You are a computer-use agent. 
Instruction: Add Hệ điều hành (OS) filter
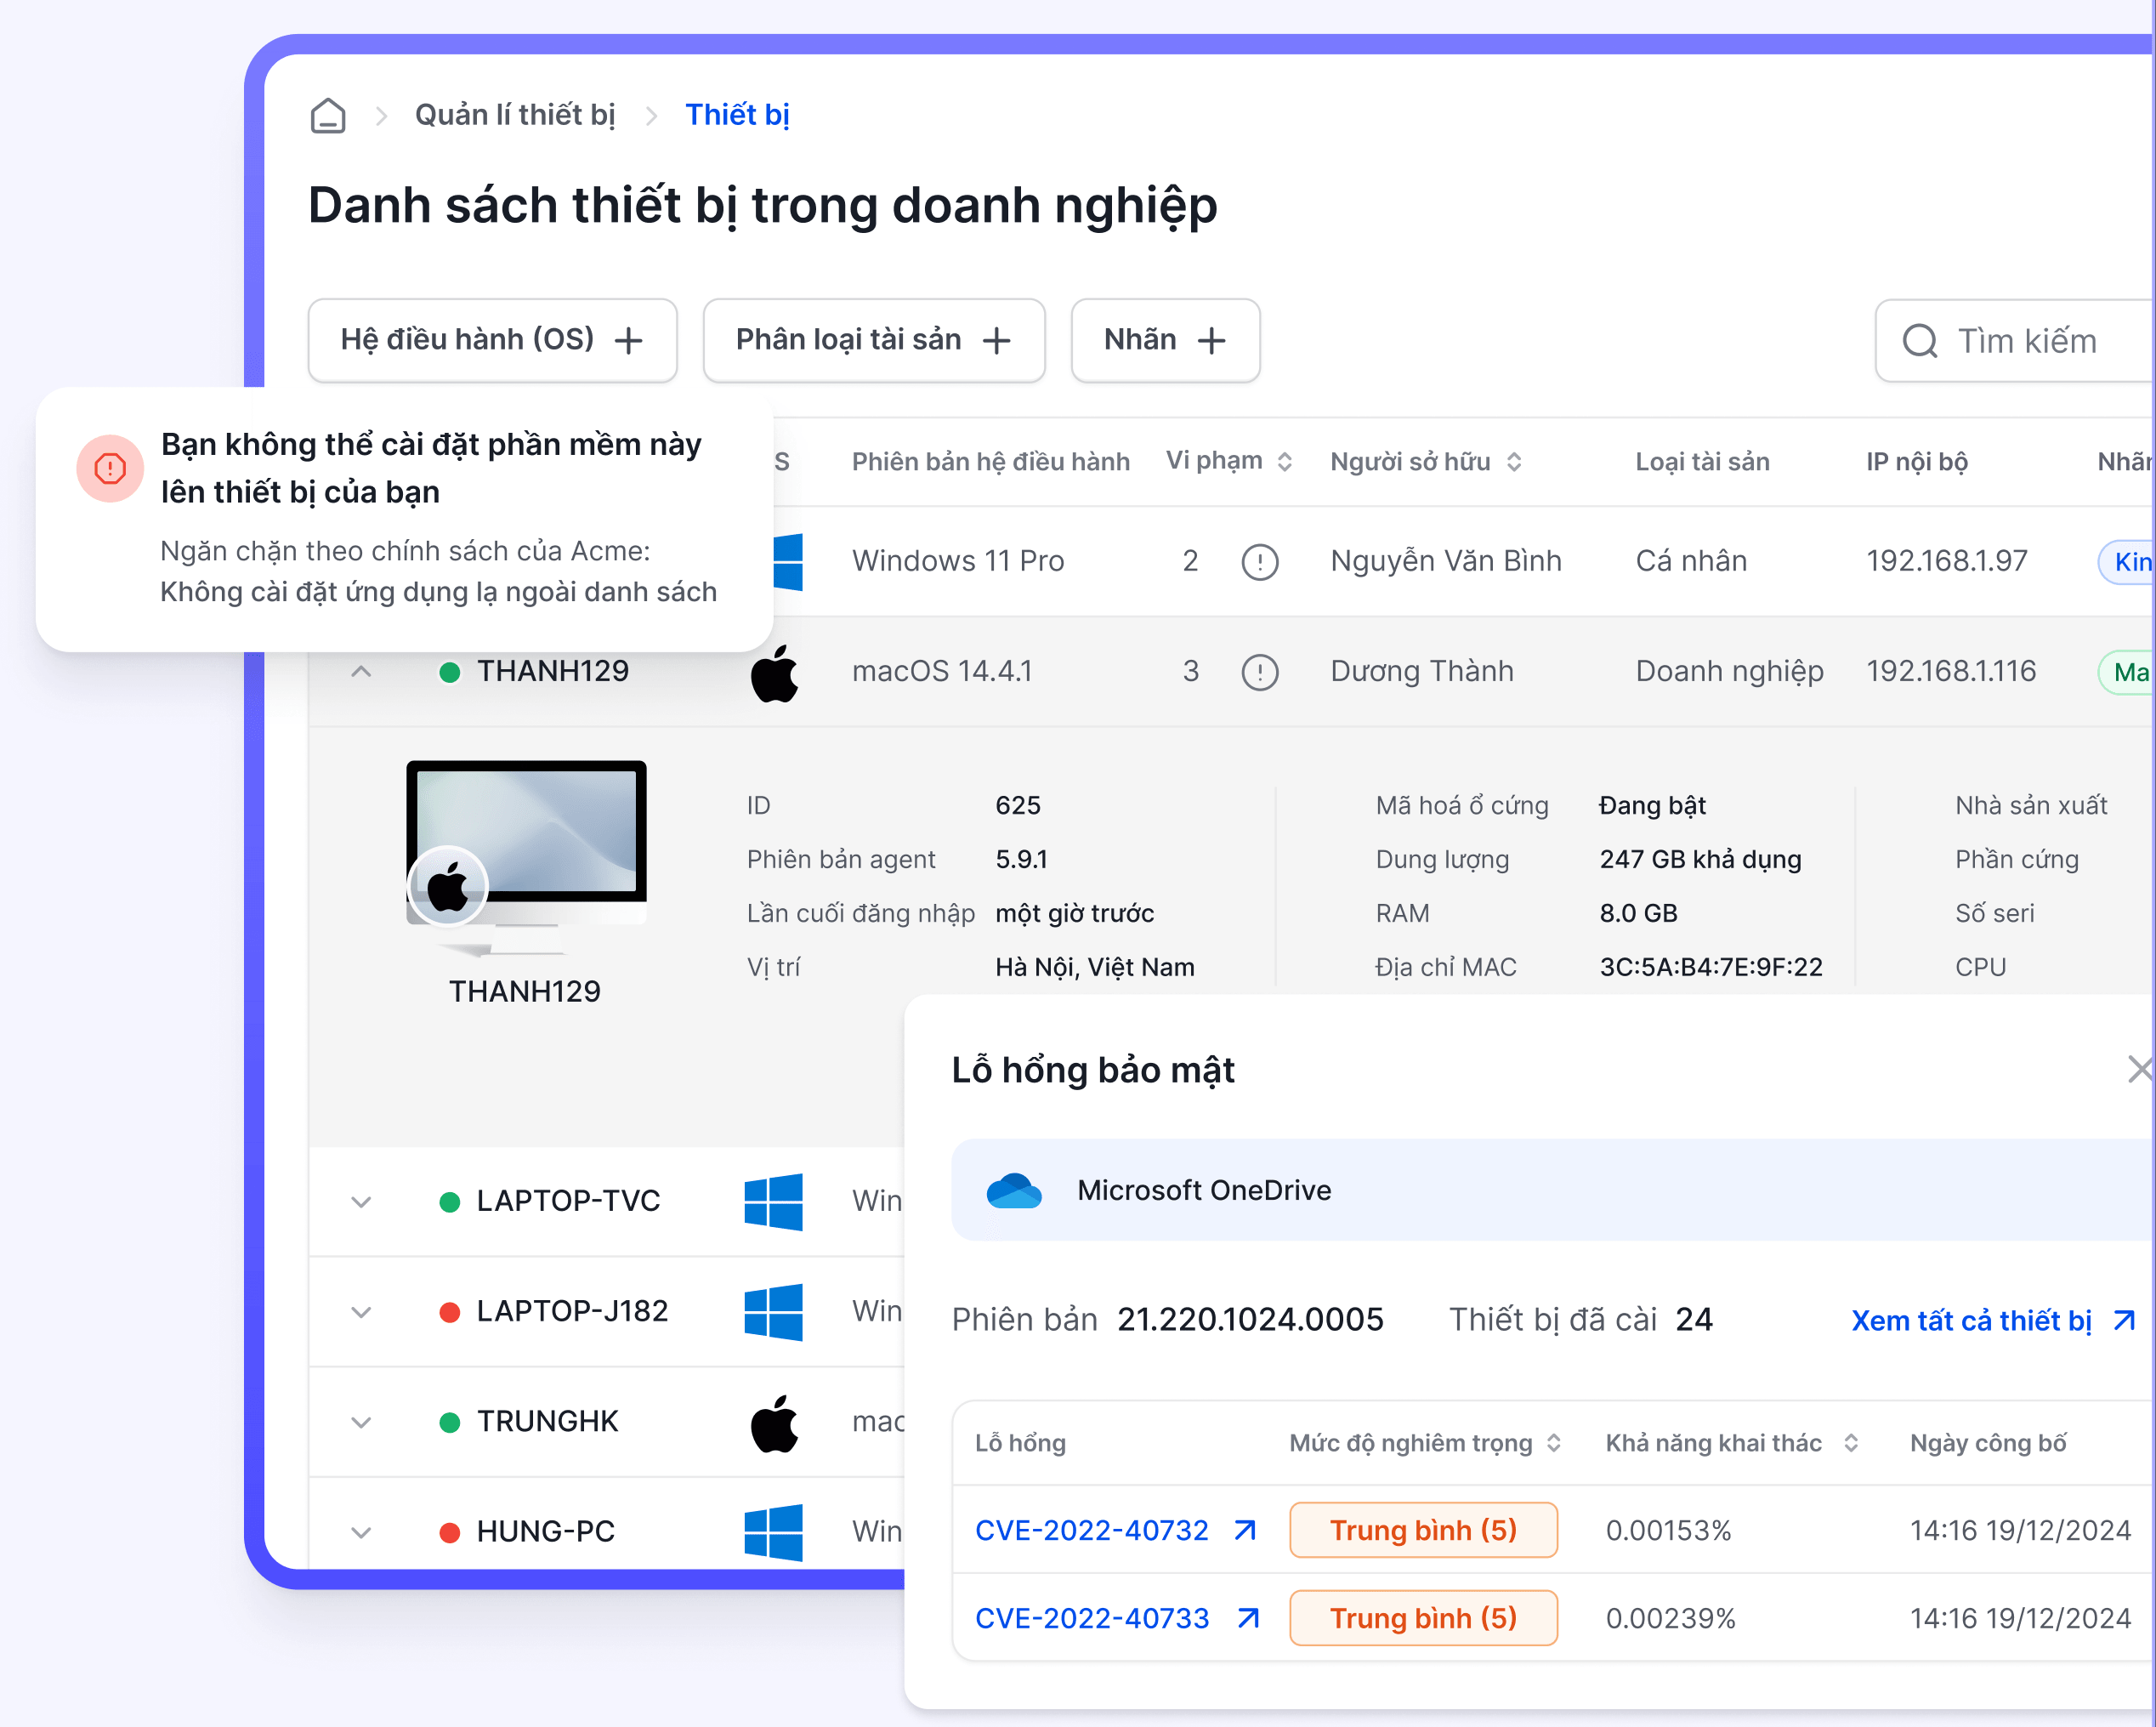tap(492, 340)
